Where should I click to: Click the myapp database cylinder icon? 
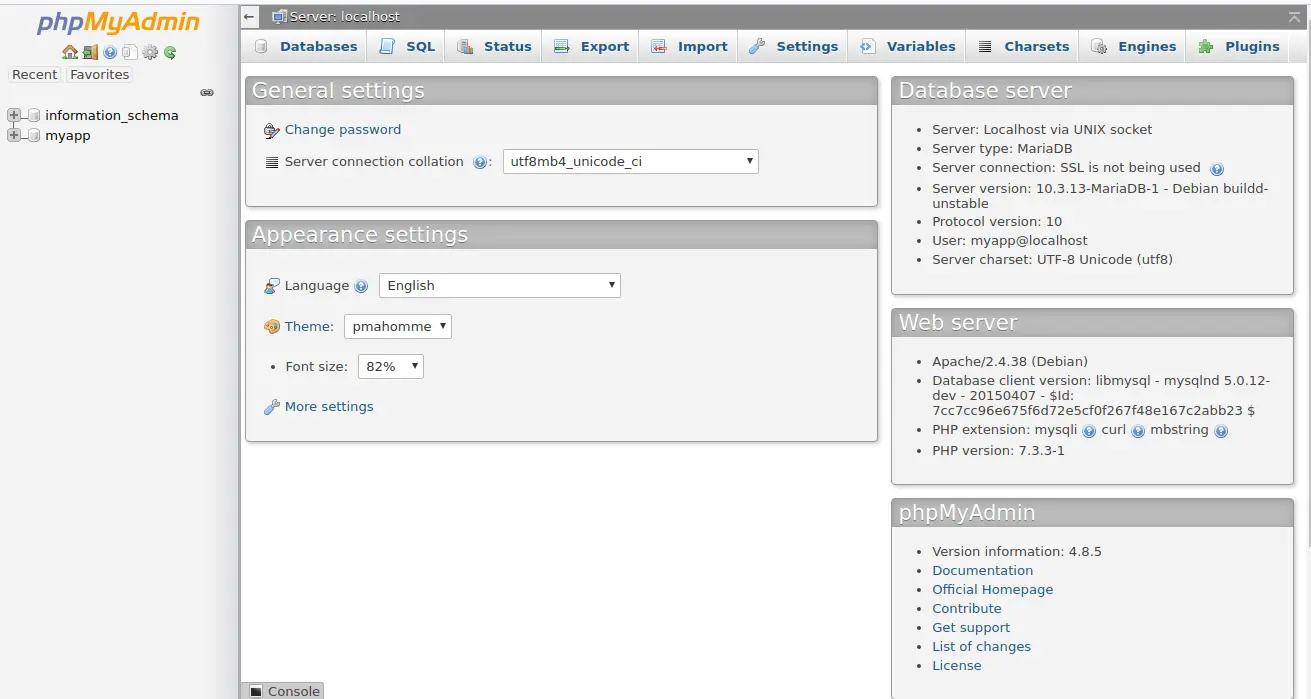point(33,136)
